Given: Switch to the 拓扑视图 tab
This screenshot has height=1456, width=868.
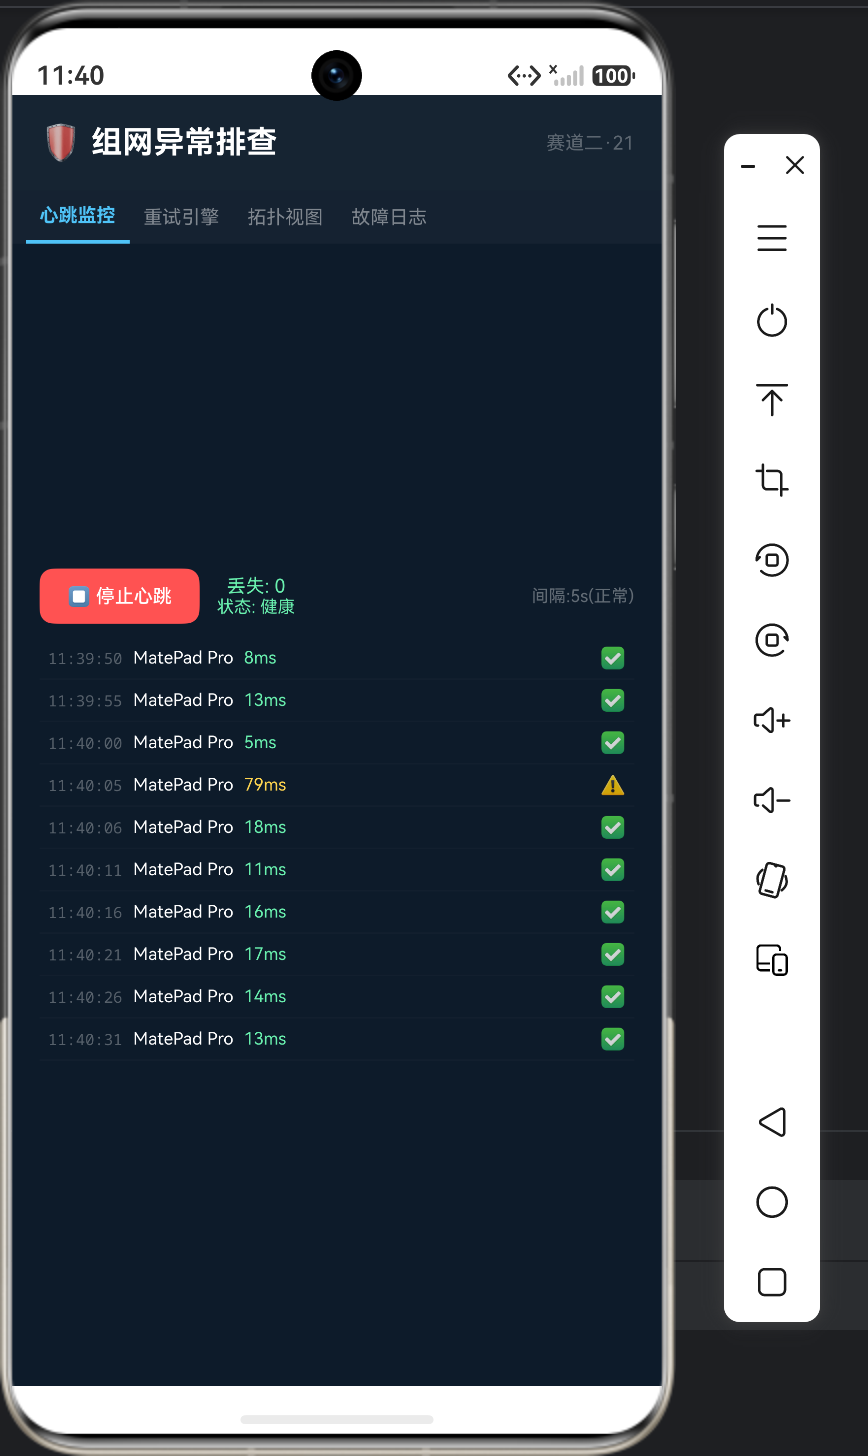Looking at the screenshot, I should pyautogui.click(x=285, y=217).
